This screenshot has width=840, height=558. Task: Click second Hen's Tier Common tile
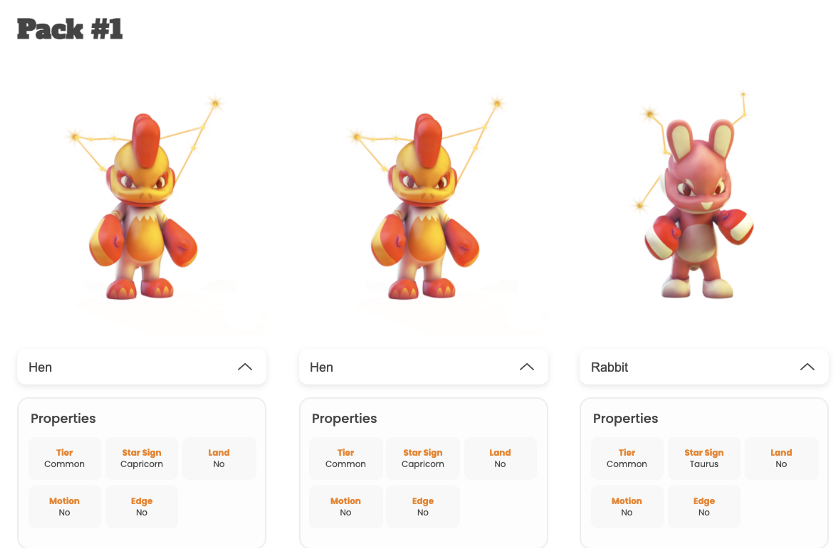[x=346, y=458]
